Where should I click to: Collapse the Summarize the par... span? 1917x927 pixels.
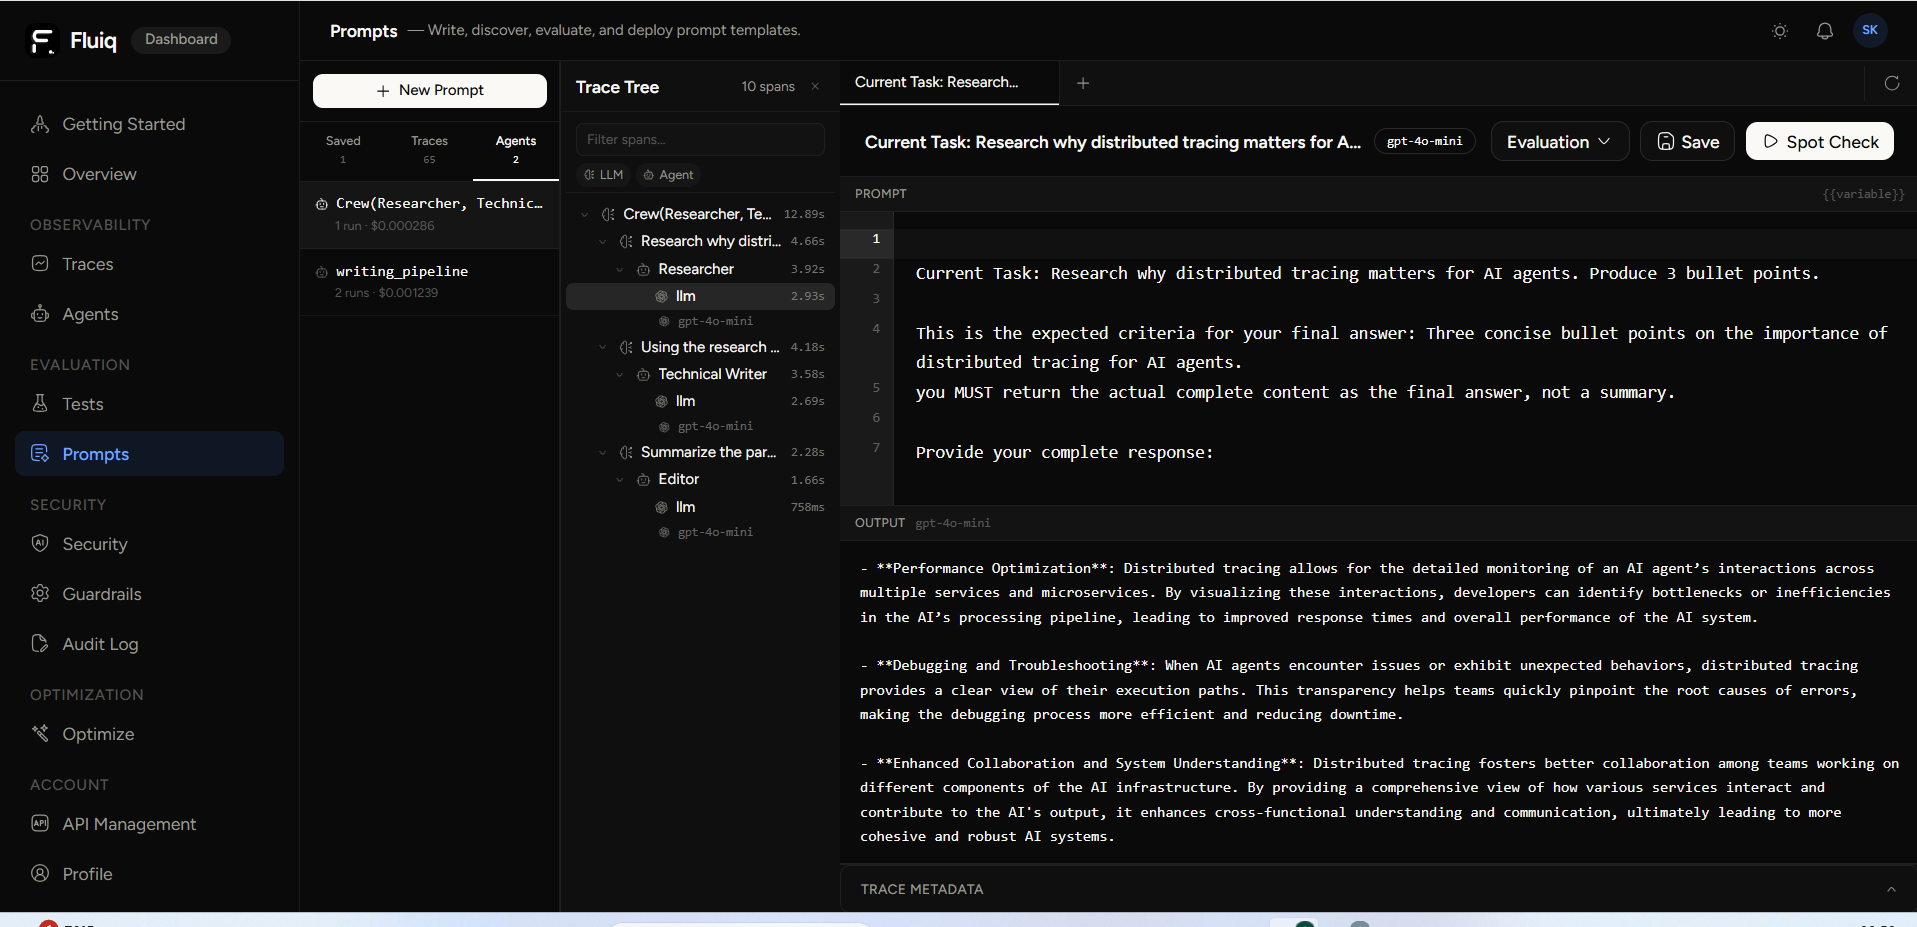coord(602,452)
